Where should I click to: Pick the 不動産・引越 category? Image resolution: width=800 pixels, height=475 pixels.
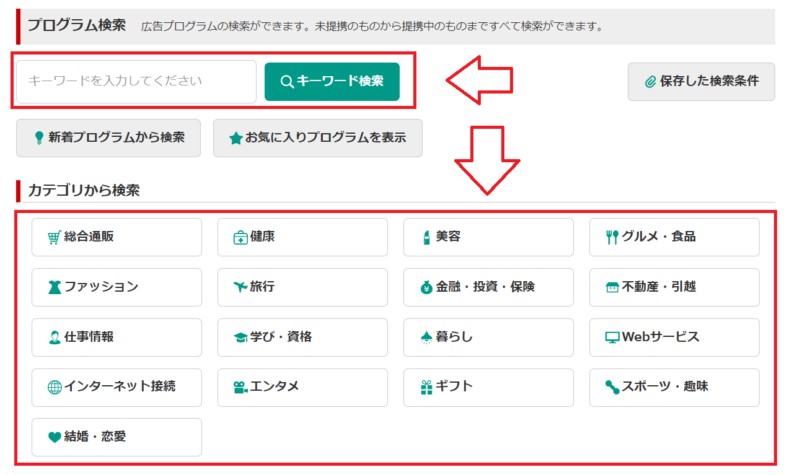[x=674, y=287]
